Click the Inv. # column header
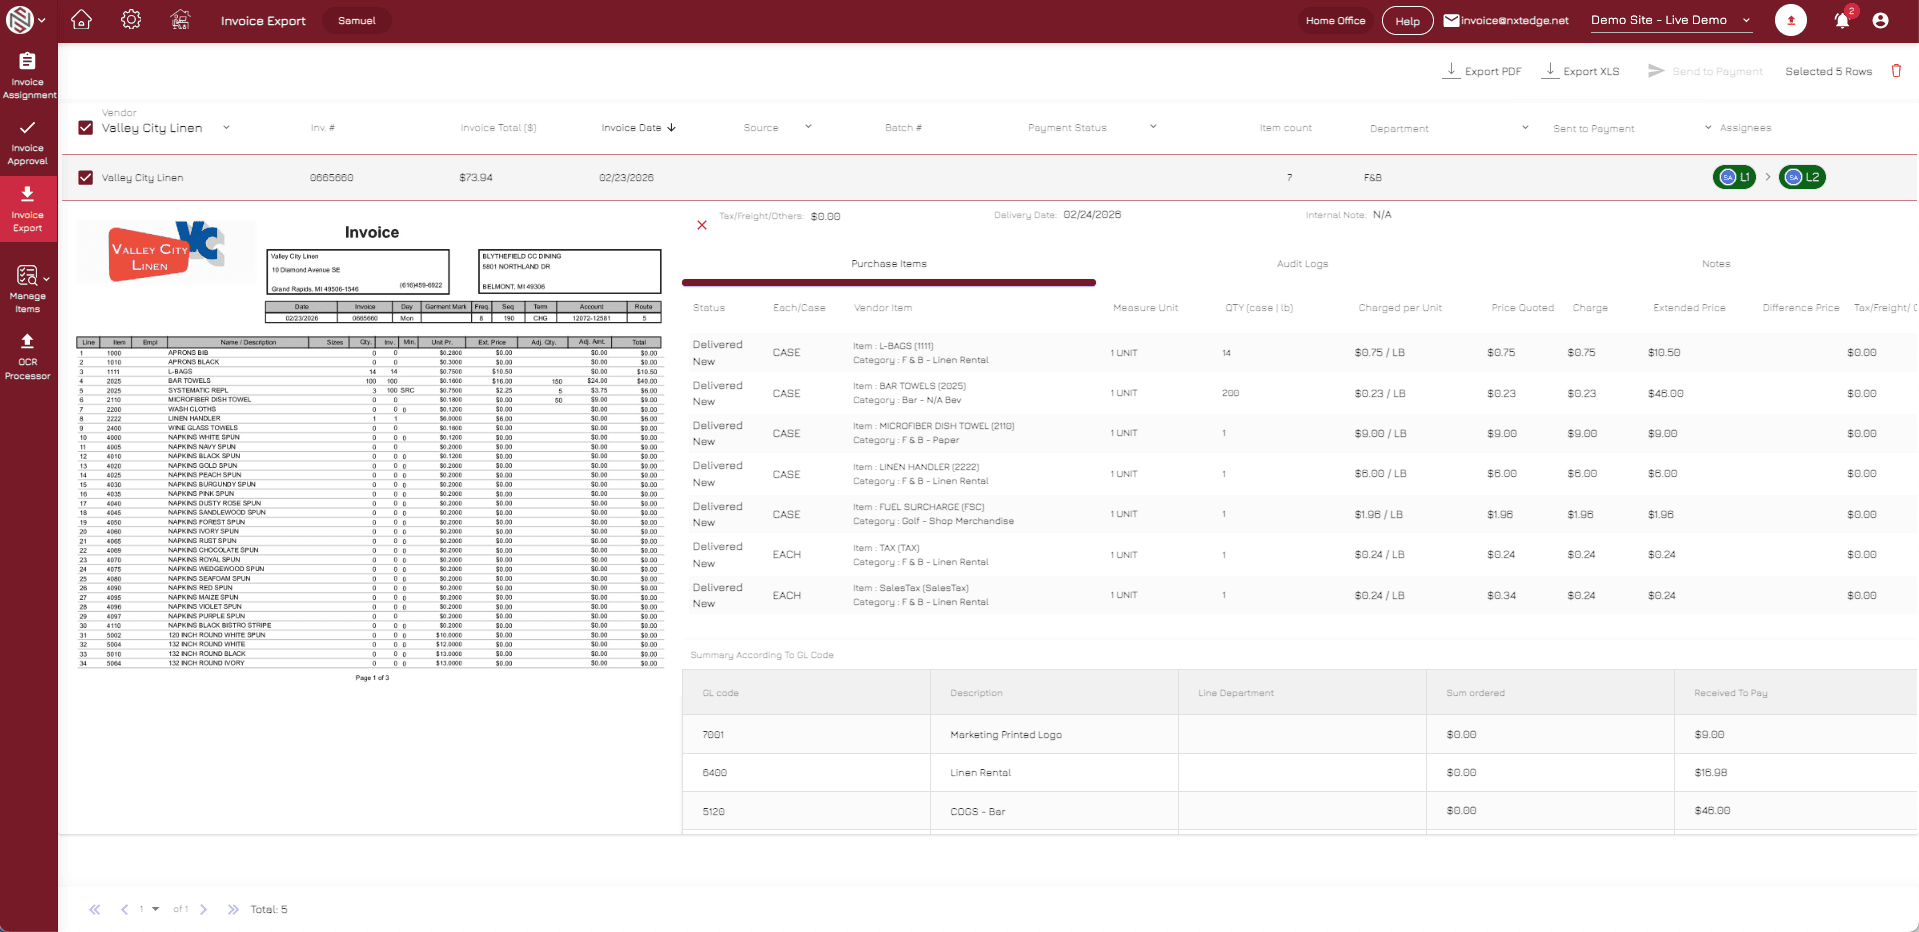 click(322, 128)
